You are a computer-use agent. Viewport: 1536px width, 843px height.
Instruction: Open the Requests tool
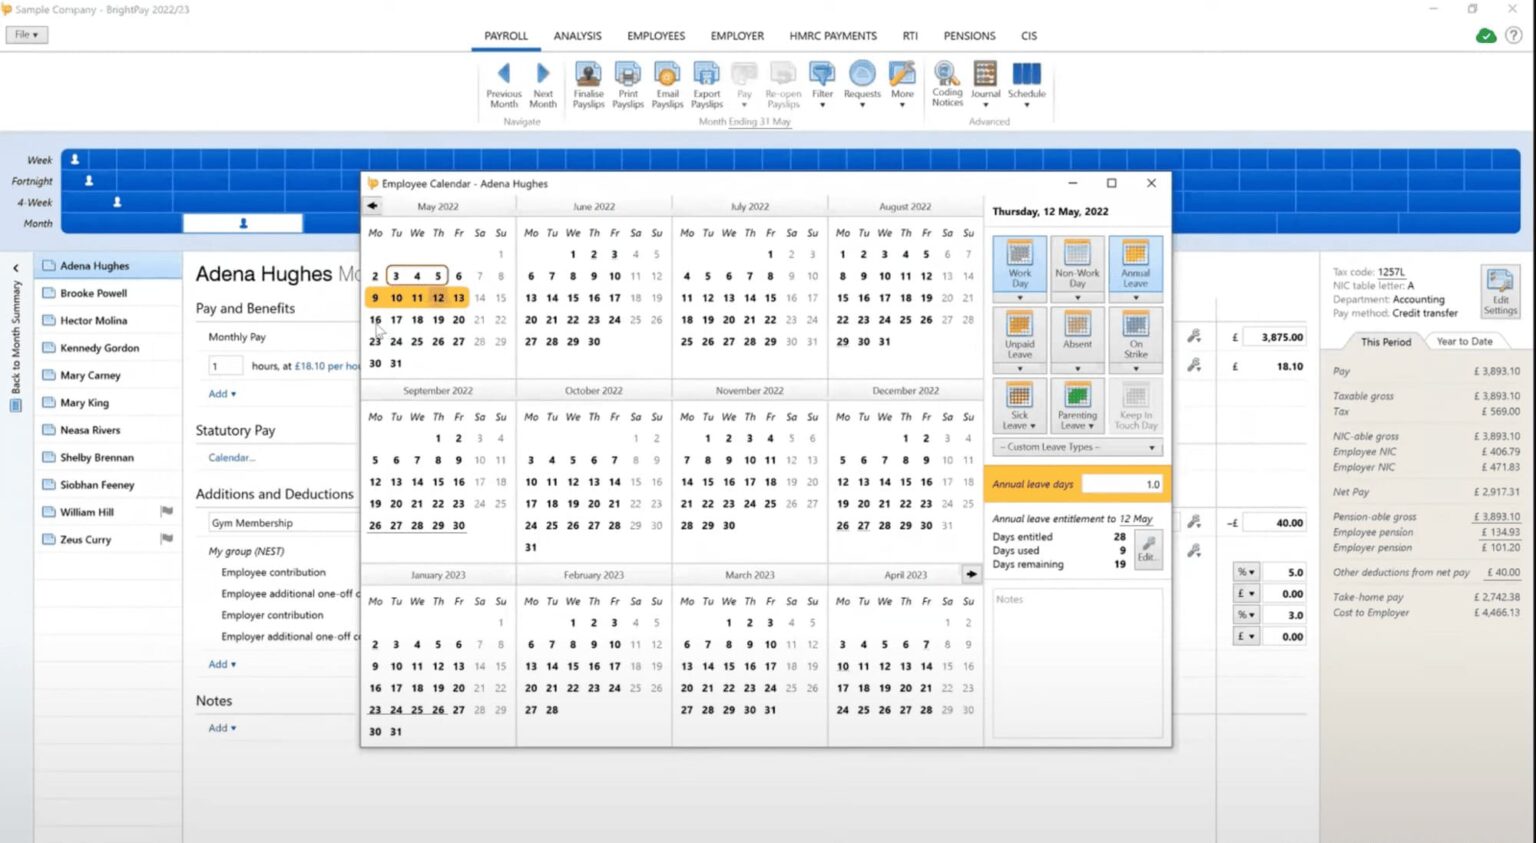[861, 82]
